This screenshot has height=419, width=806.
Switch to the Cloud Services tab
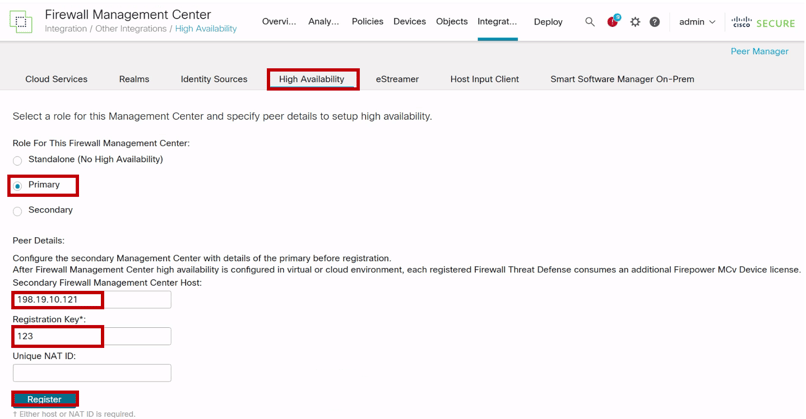(57, 79)
